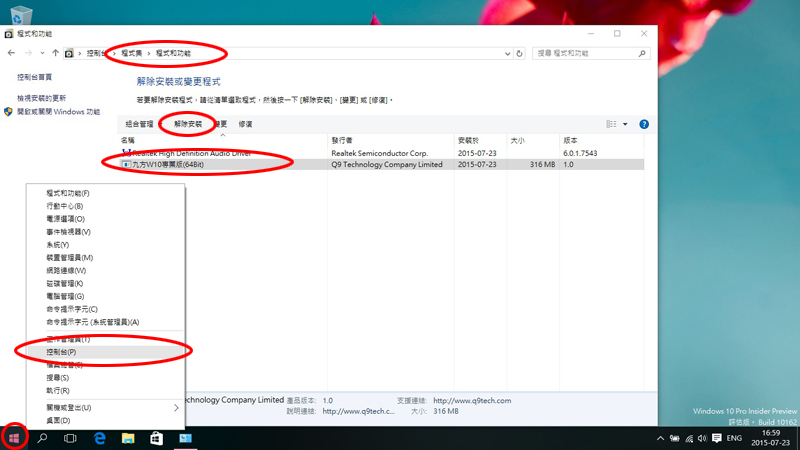Image resolution: width=800 pixels, height=450 pixels.
Task: Open taskbar search magnifier icon
Action: 42,438
